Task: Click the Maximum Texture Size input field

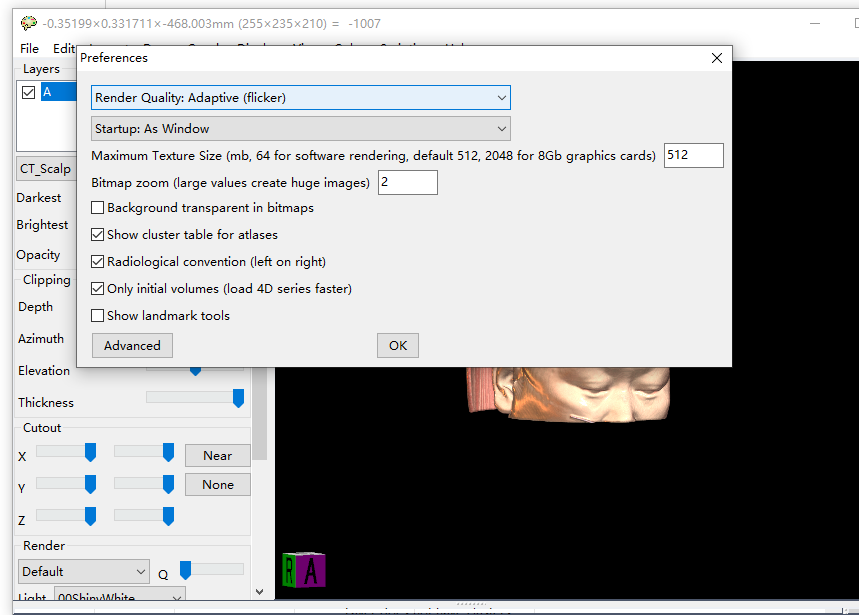Action: 693,156
